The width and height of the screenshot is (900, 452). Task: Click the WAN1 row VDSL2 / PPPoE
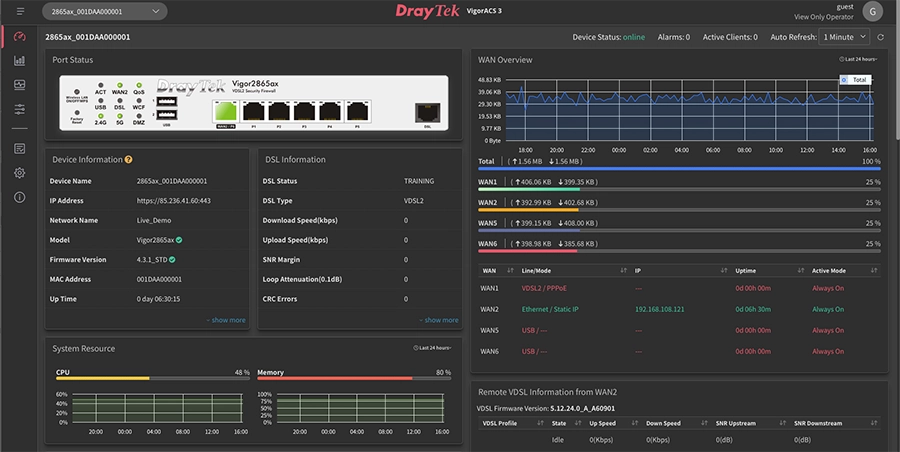pos(544,288)
